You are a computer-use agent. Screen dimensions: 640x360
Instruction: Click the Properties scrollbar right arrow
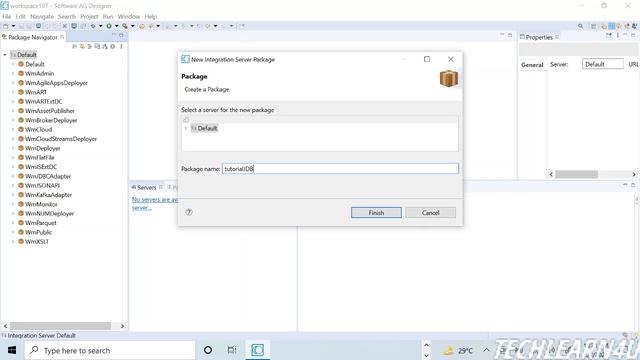[633, 174]
